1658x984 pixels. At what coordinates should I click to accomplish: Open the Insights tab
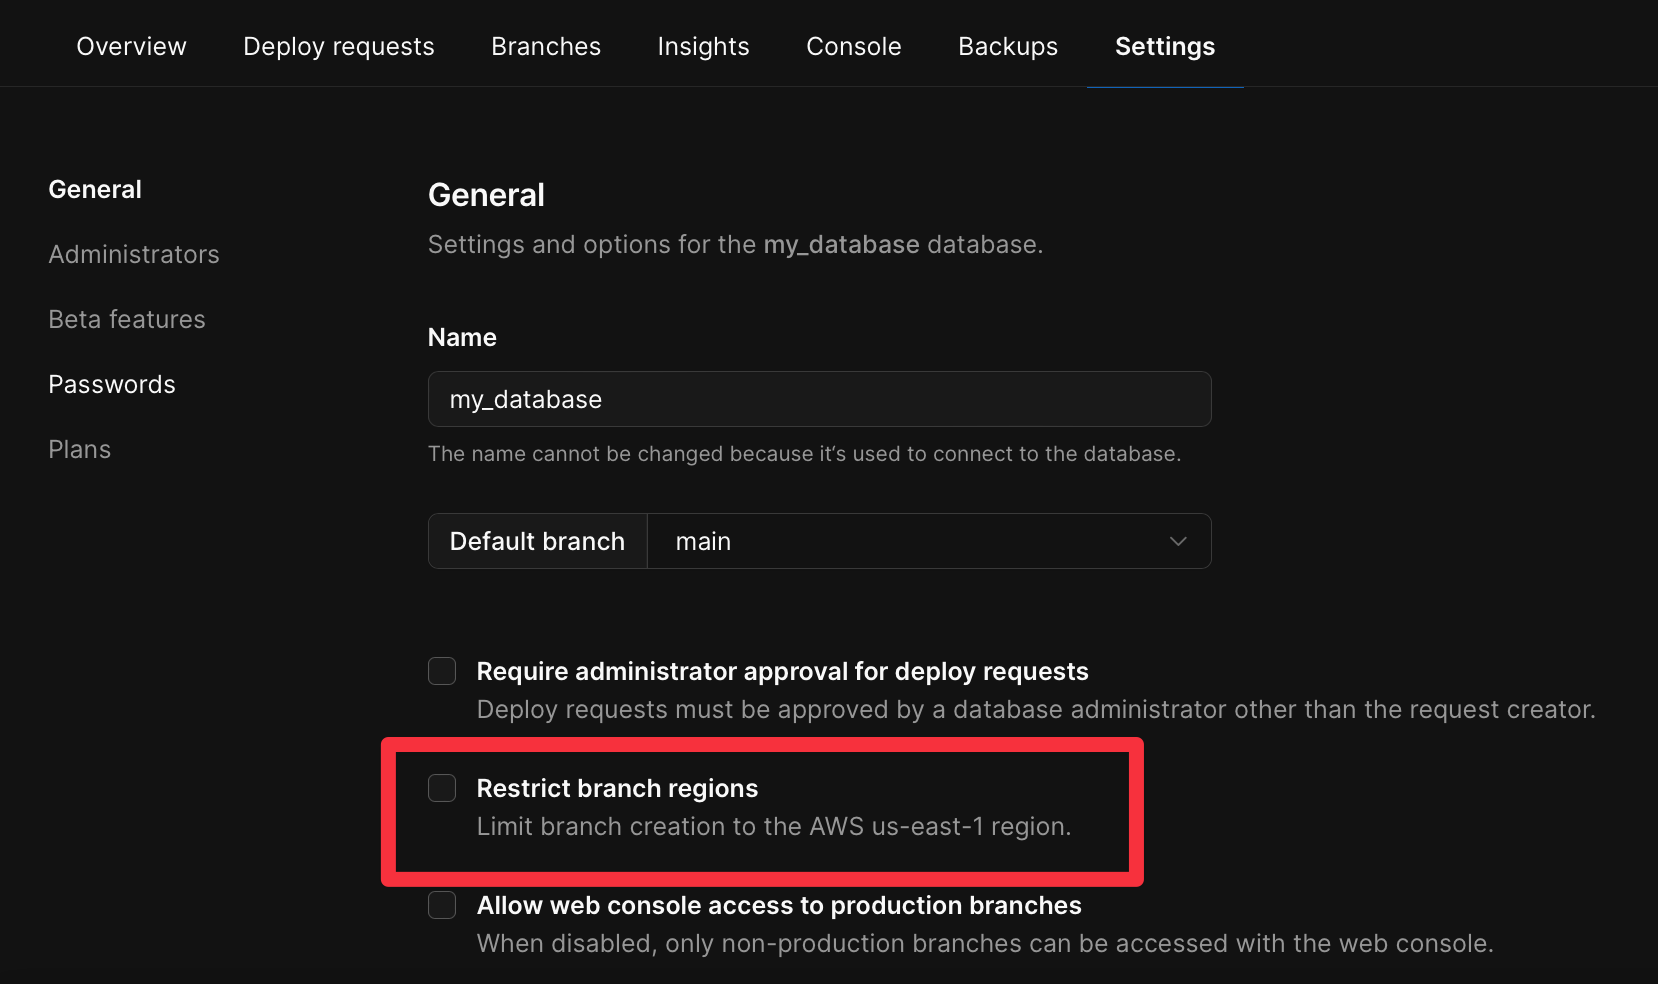click(x=703, y=46)
